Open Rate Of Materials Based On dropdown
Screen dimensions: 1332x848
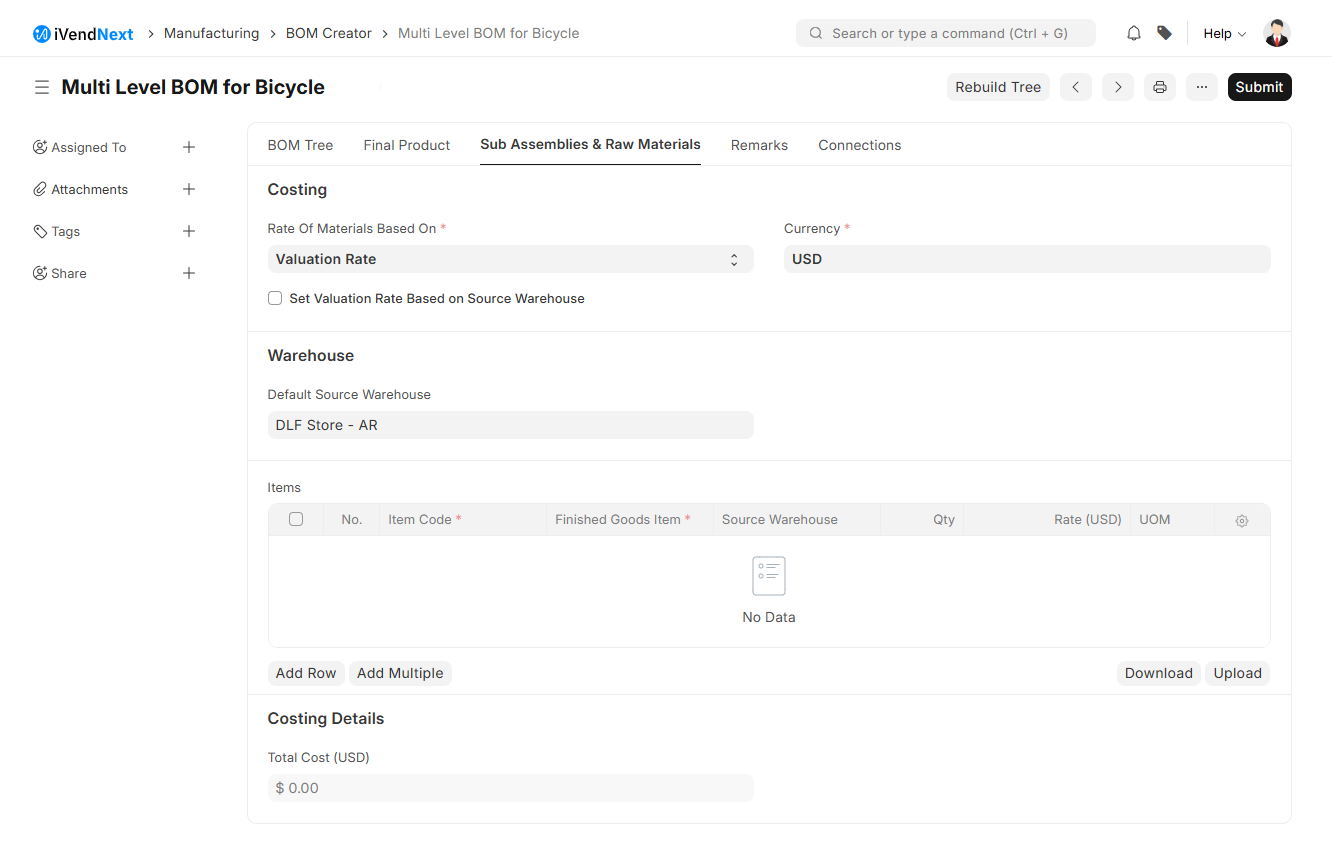click(x=510, y=259)
